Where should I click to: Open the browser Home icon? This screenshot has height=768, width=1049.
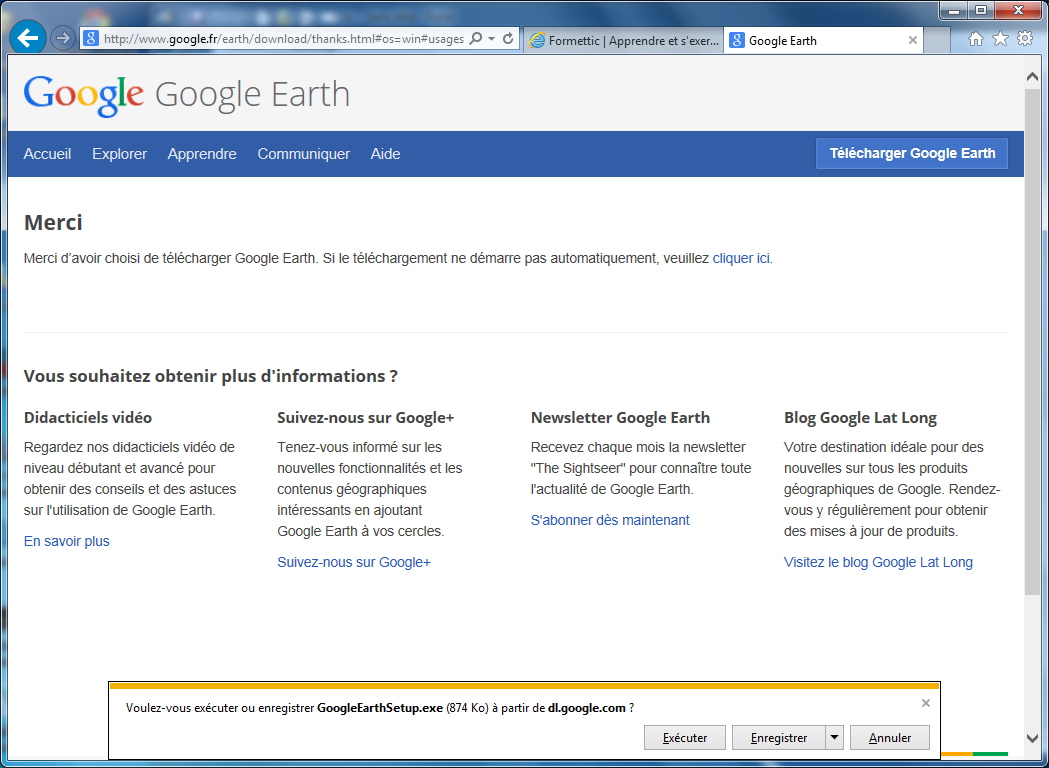point(975,39)
